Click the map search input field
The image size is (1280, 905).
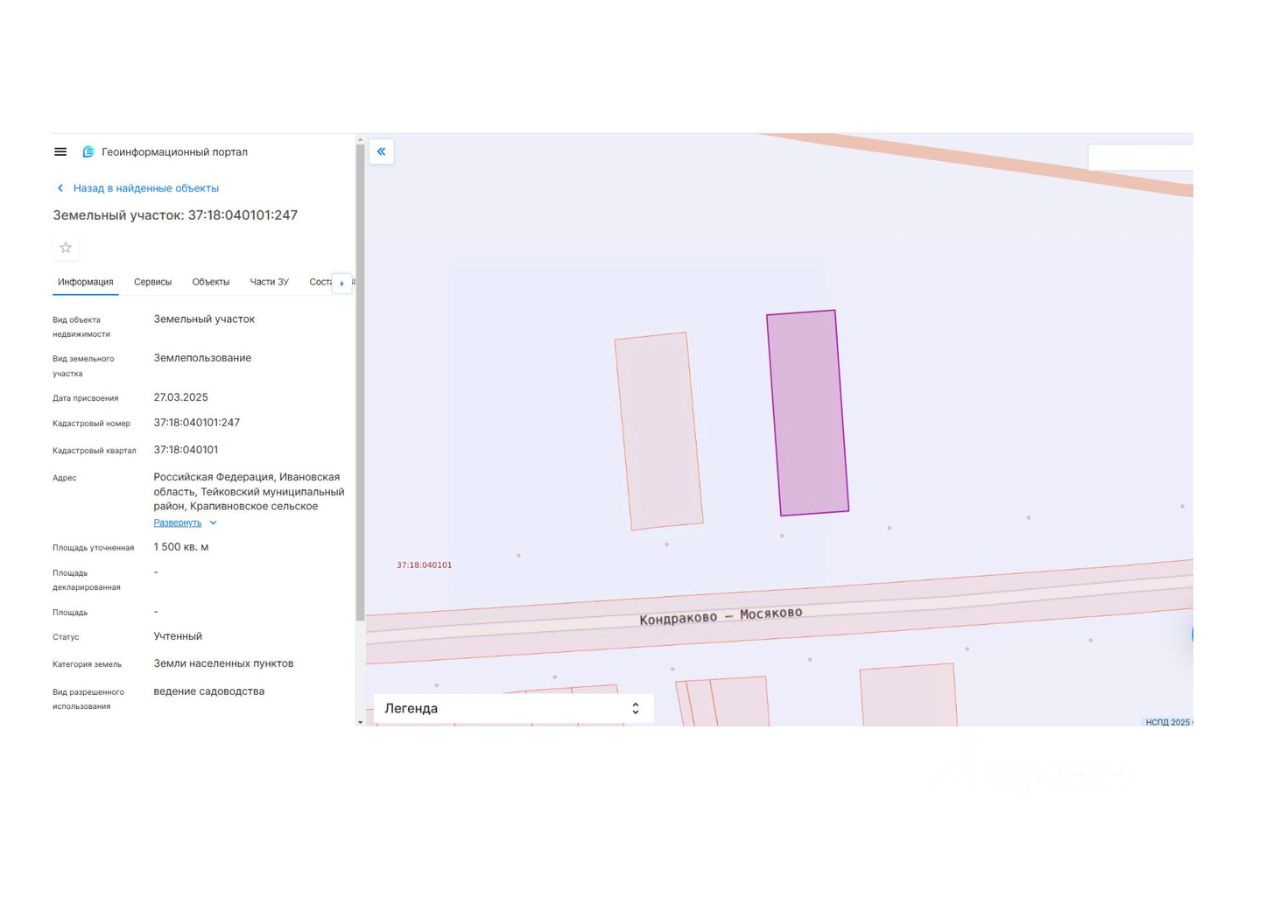click(1140, 158)
